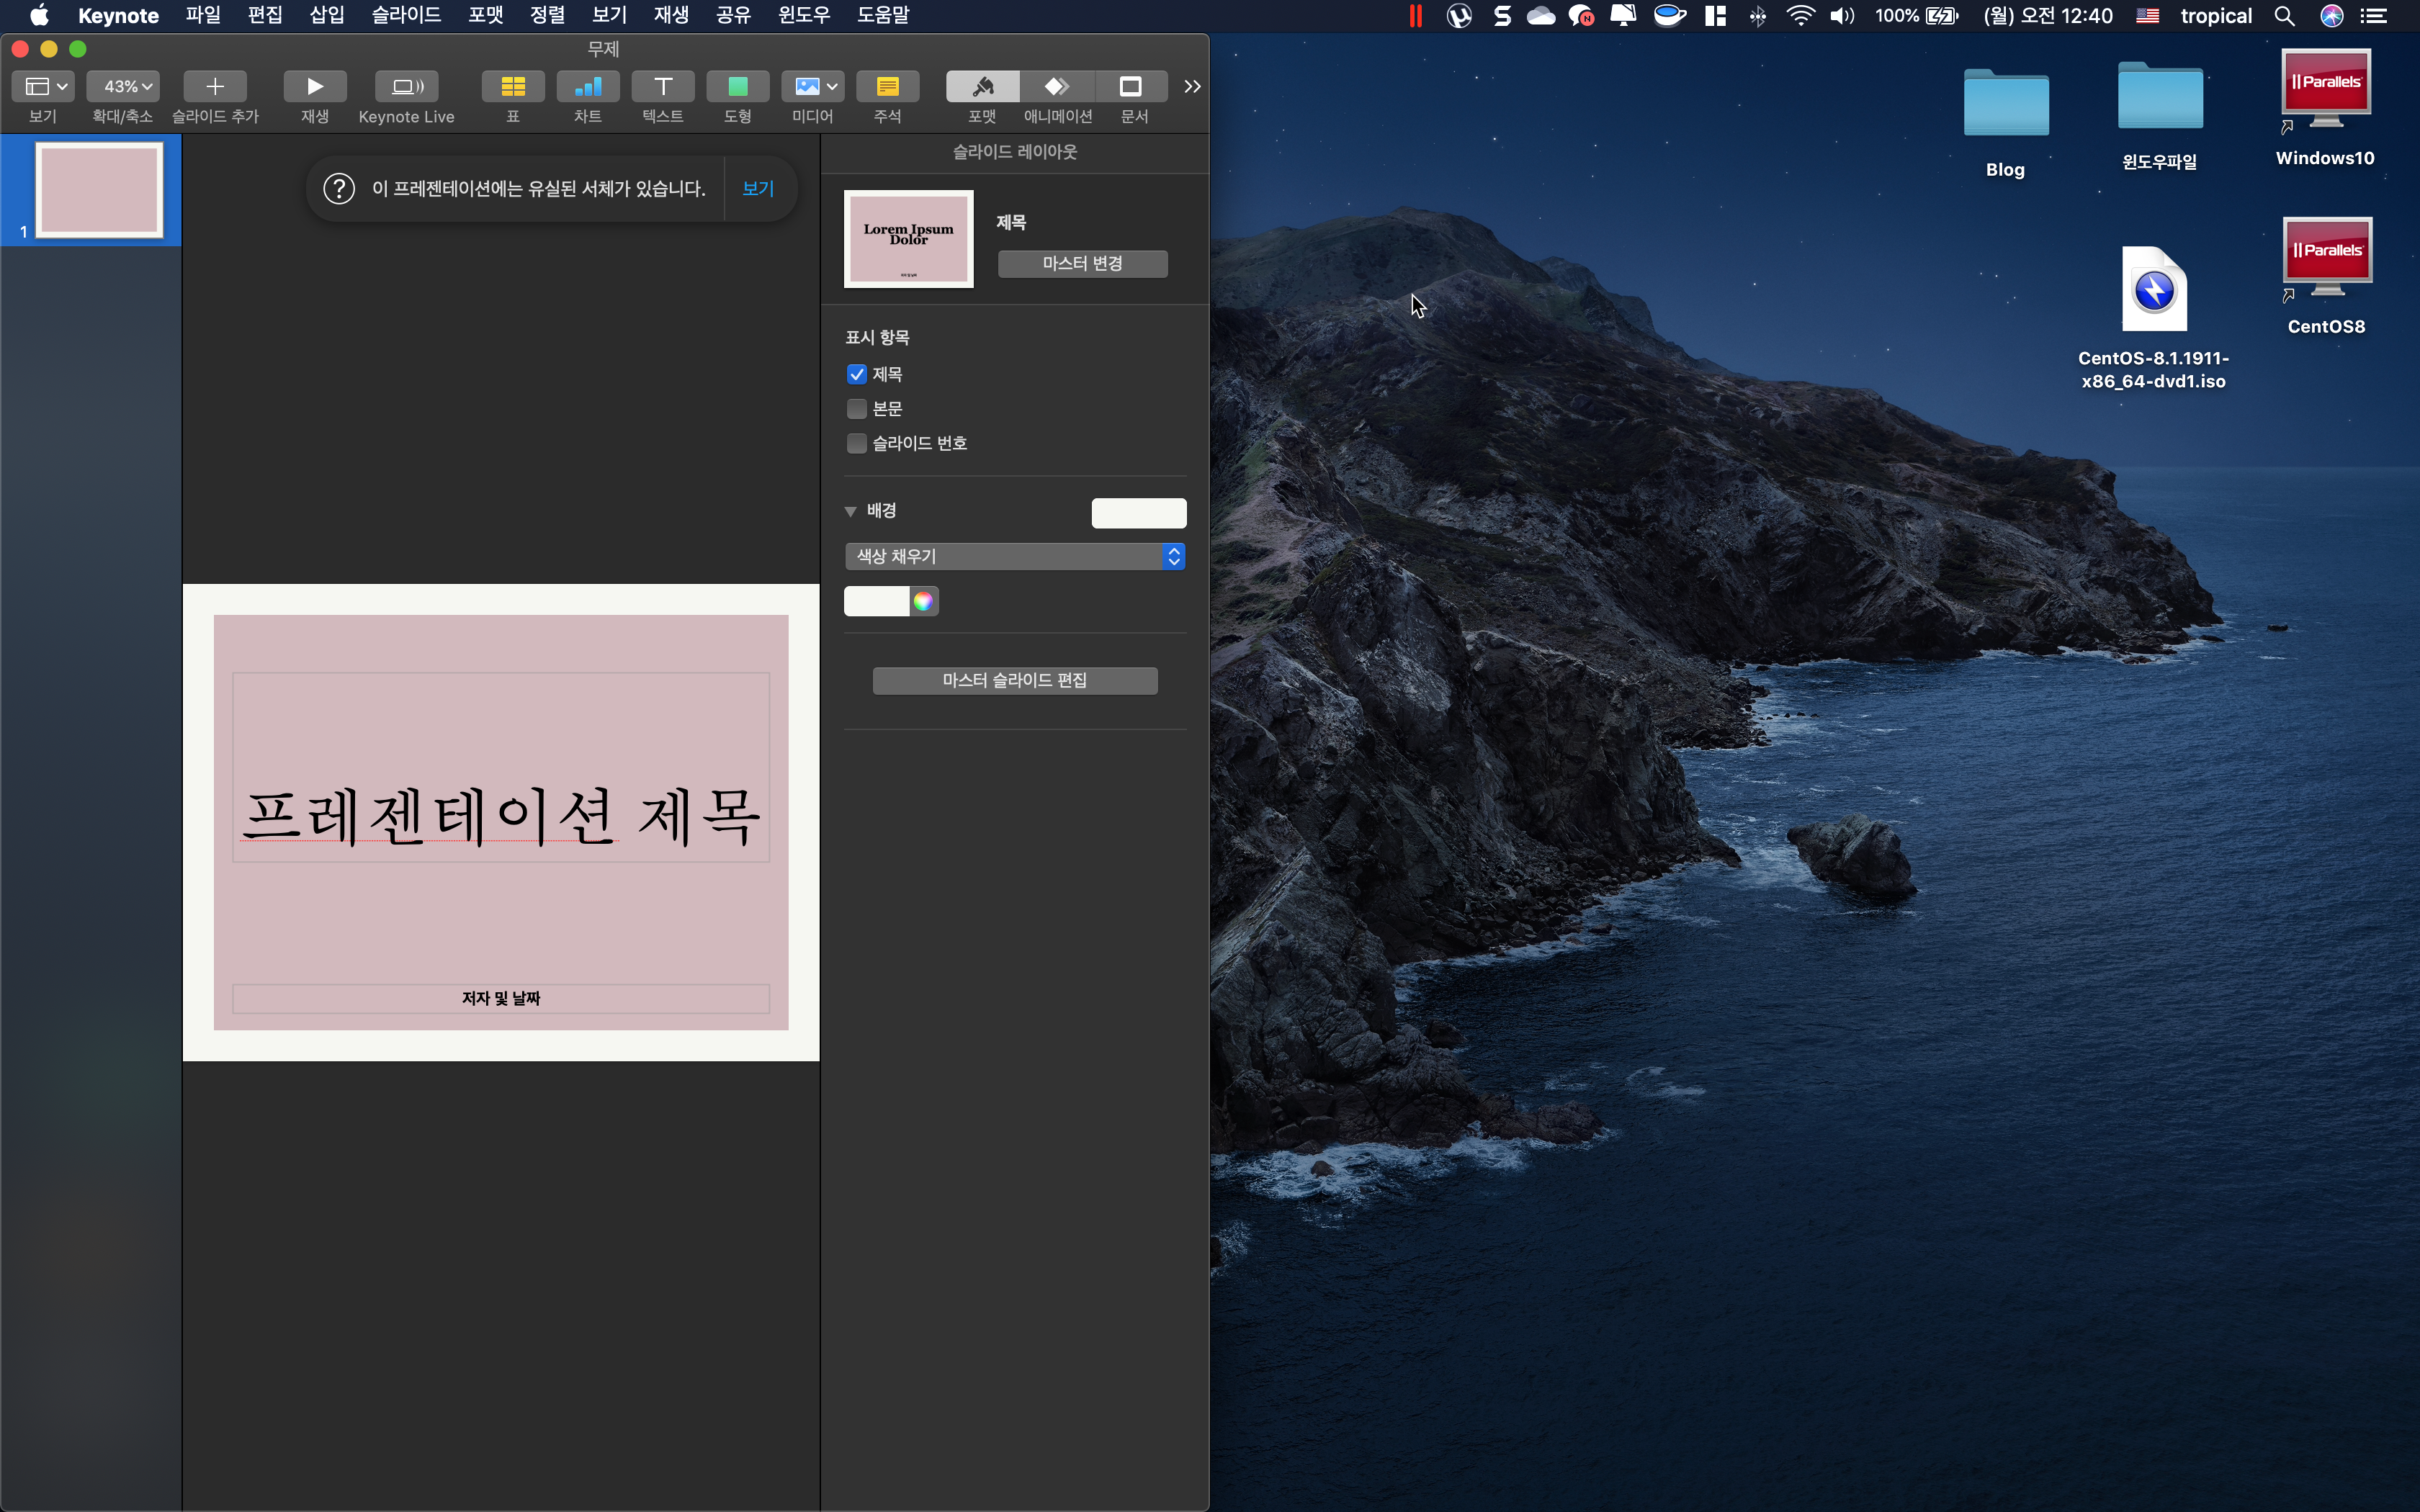Open the 43% zoom dropdown
The height and width of the screenshot is (1512, 2420).
pyautogui.click(x=122, y=87)
